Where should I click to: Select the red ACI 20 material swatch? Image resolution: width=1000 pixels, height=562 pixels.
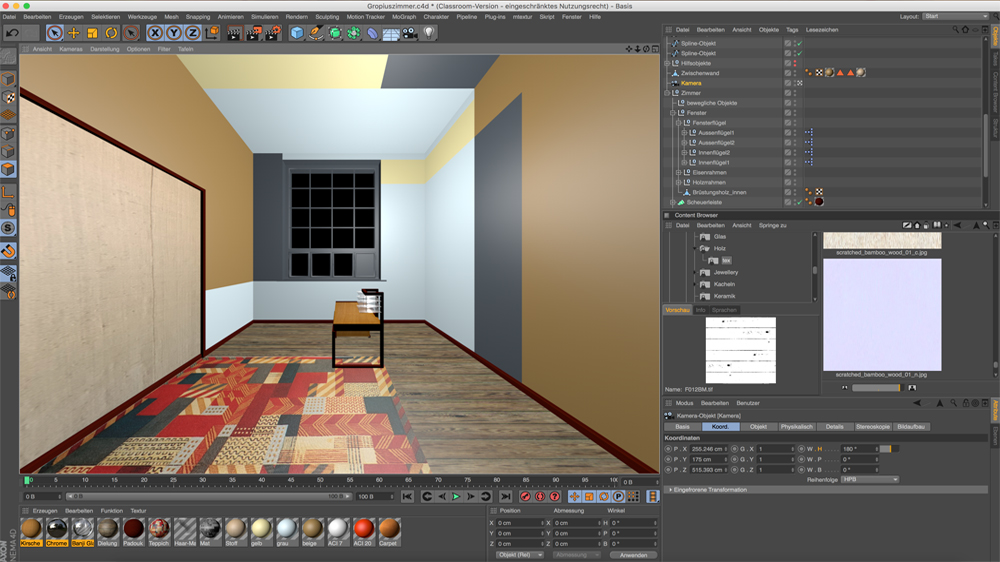pyautogui.click(x=365, y=530)
